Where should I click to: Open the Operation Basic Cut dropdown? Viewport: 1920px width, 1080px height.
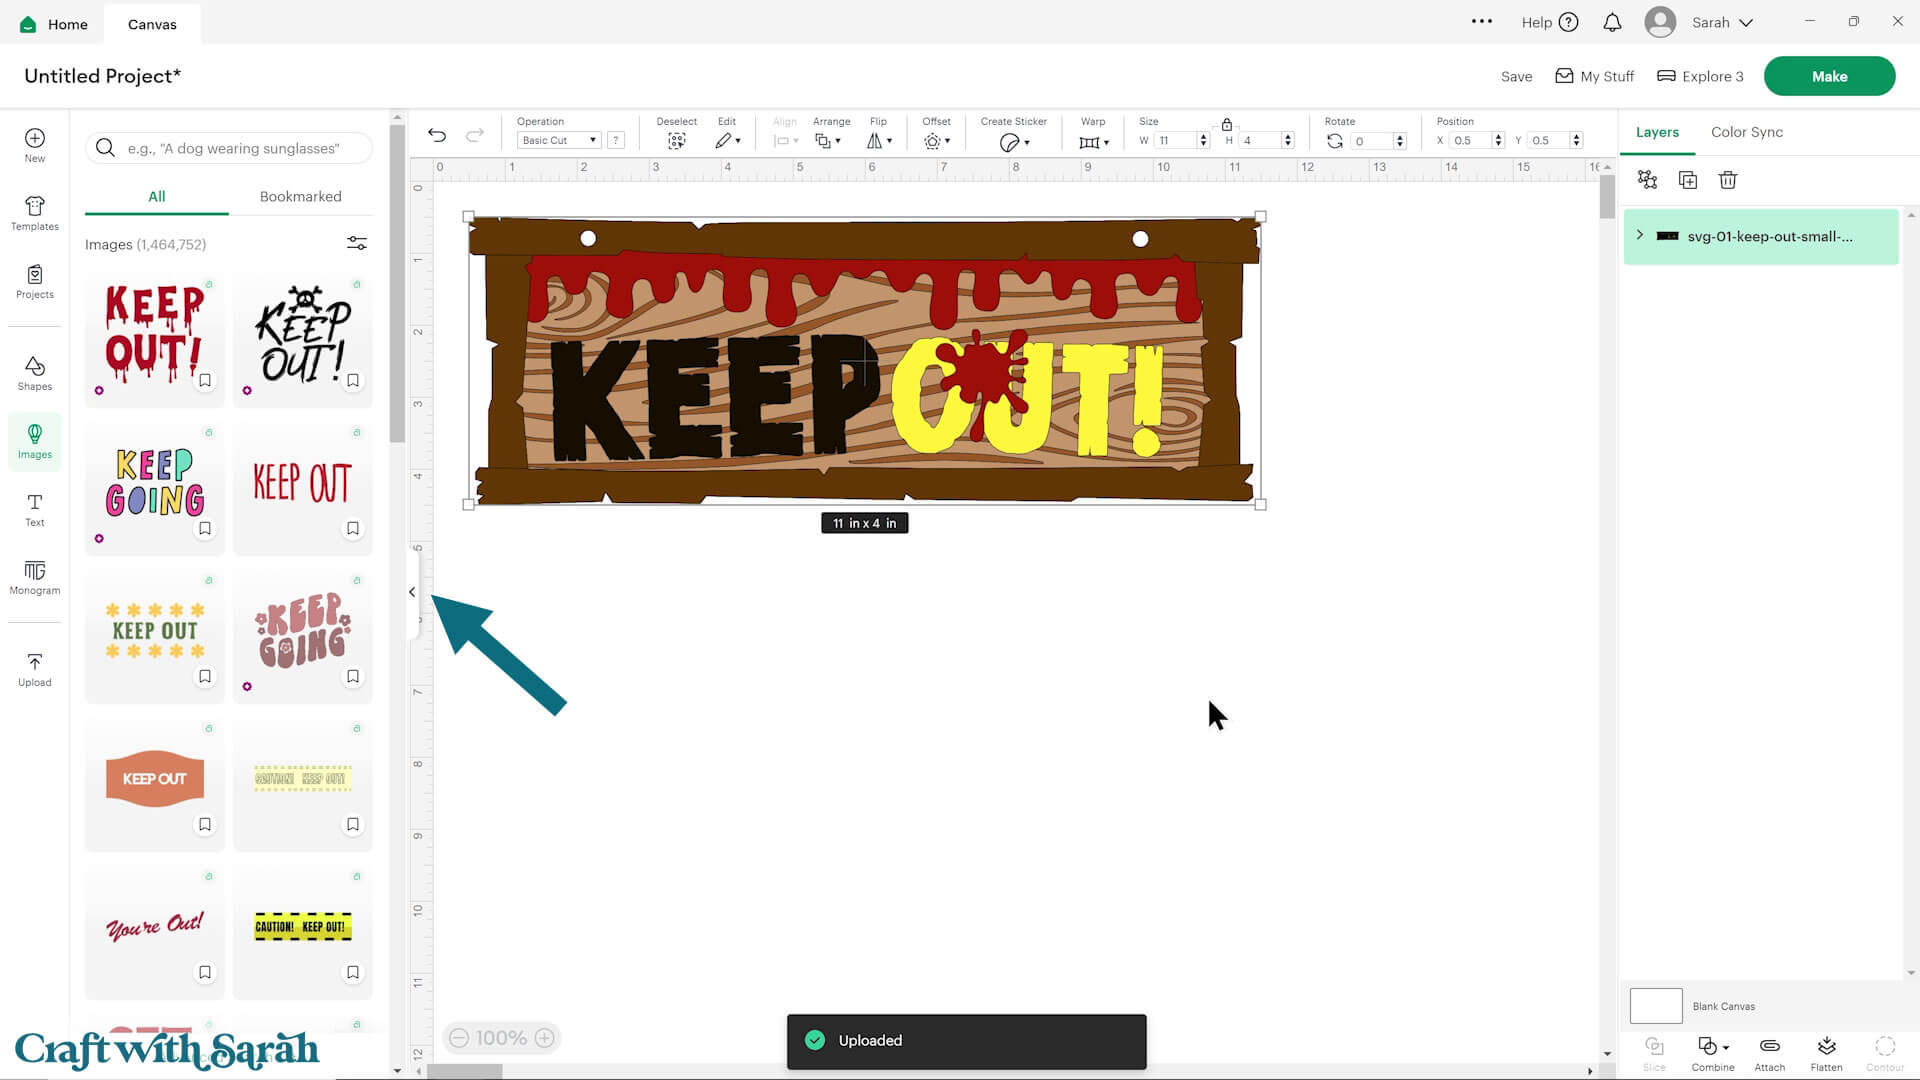(559, 141)
